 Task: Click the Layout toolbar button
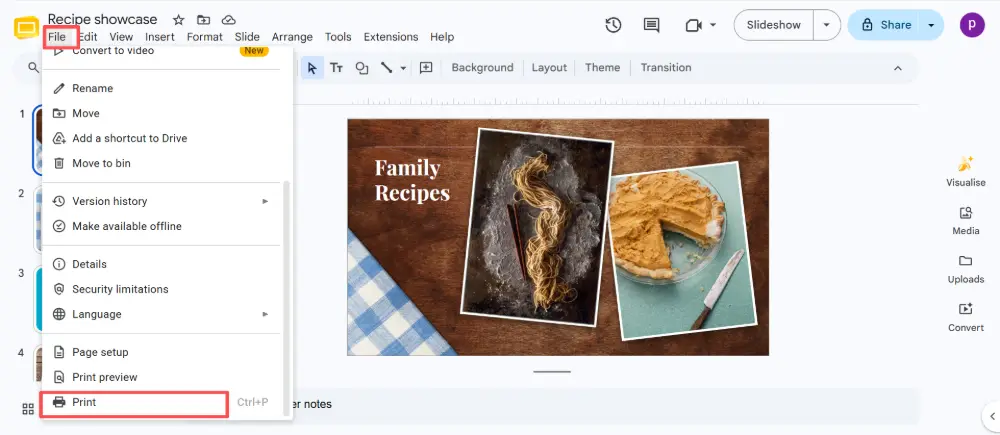pyautogui.click(x=549, y=68)
